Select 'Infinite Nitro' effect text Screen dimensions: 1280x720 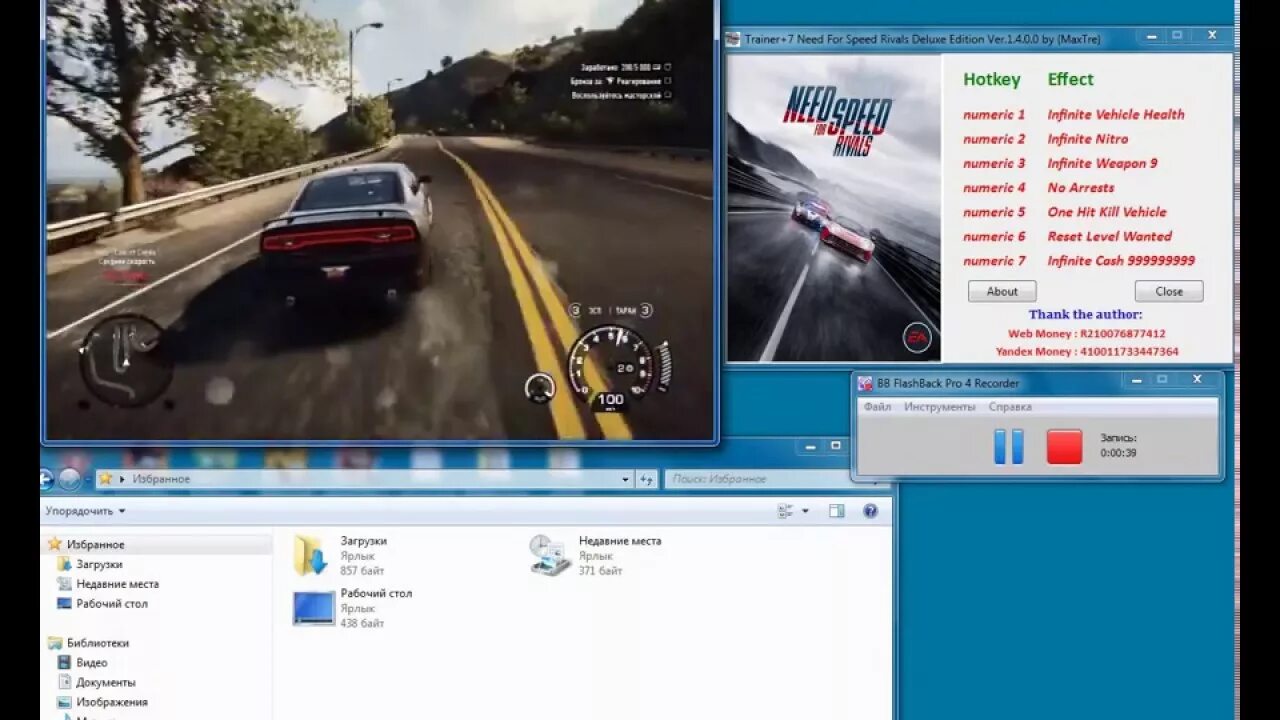pos(1087,139)
